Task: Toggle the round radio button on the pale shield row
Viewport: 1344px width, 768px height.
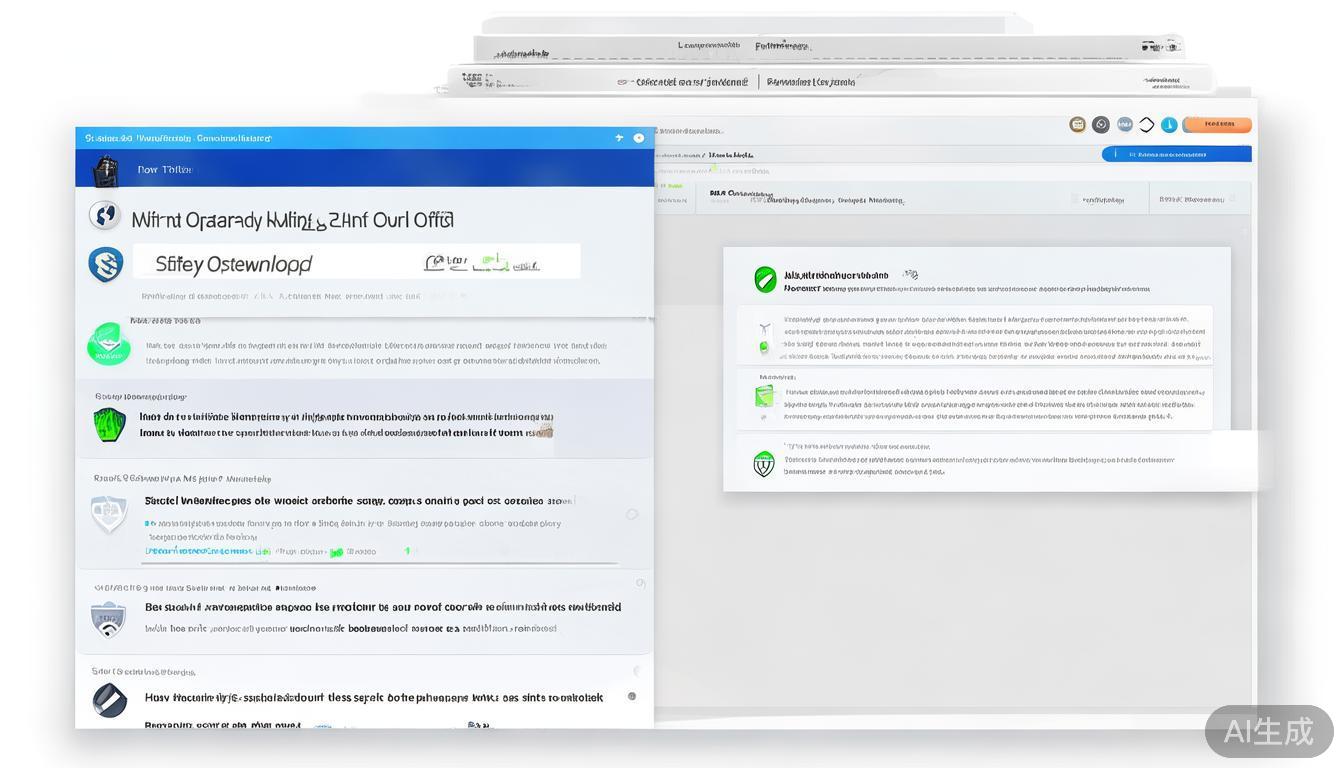Action: pyautogui.click(x=632, y=514)
